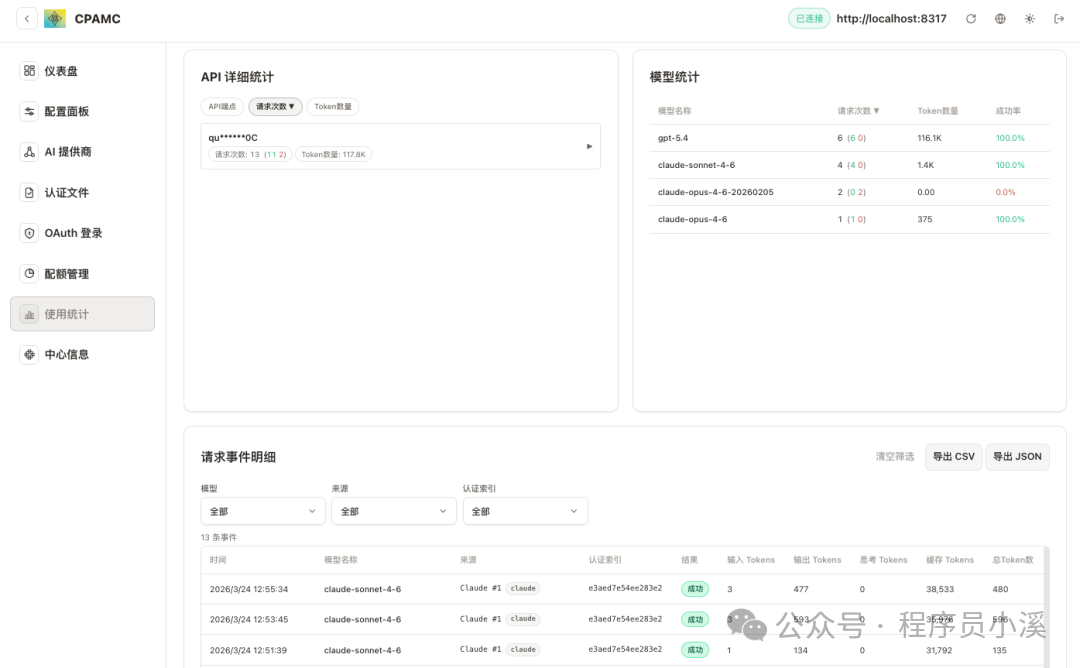The height and width of the screenshot is (668, 1080).
Task: Open the 来源 filter dropdown
Action: (393, 511)
